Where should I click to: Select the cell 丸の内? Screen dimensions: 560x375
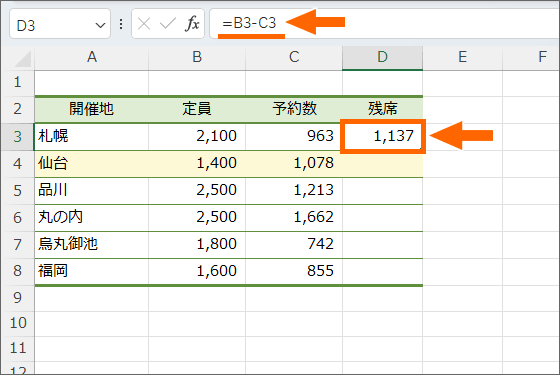click(x=92, y=218)
